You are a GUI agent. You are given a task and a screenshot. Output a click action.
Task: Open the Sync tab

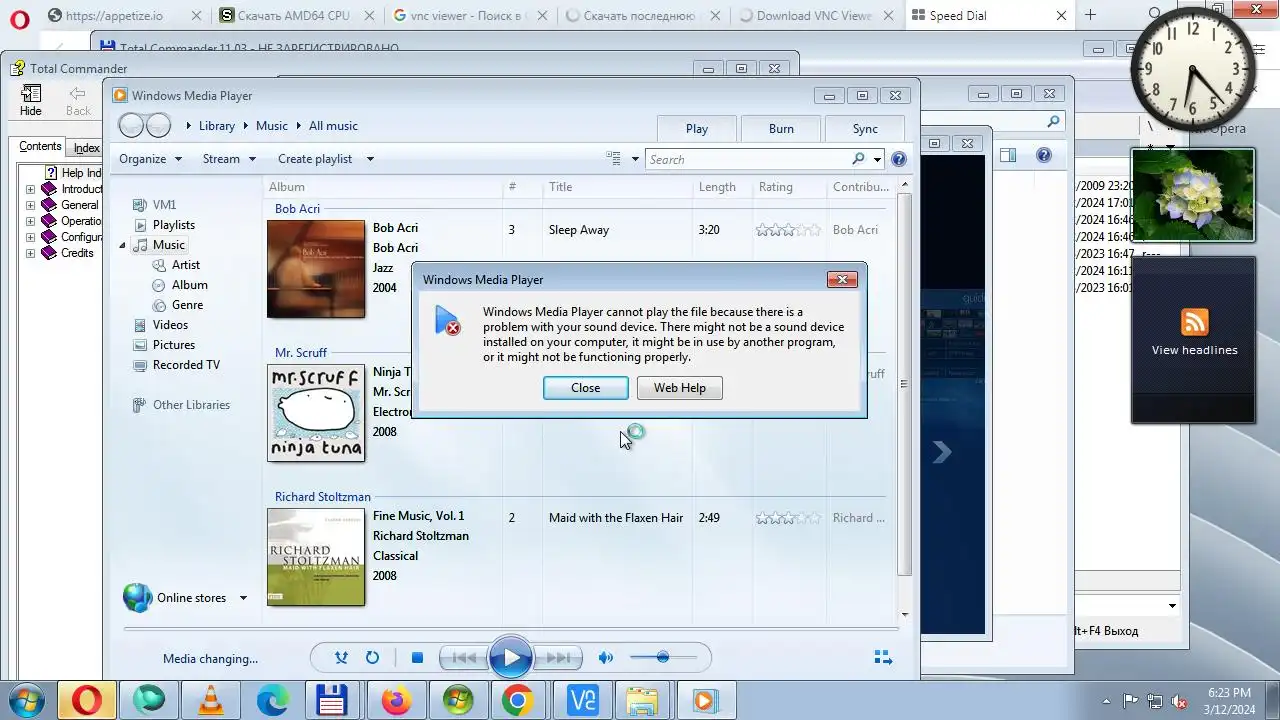pos(865,128)
